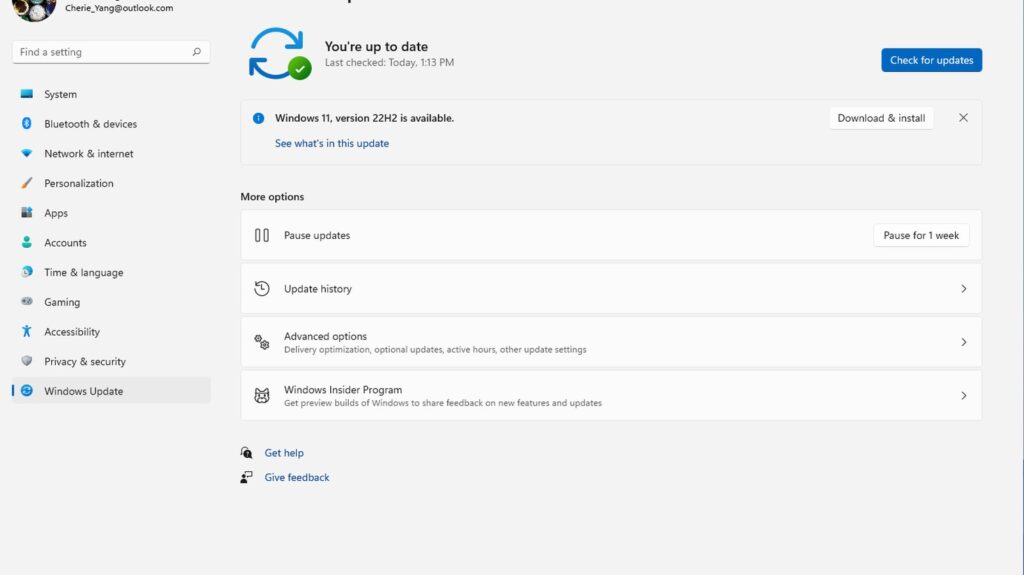Click Check for updates button

click(x=931, y=60)
